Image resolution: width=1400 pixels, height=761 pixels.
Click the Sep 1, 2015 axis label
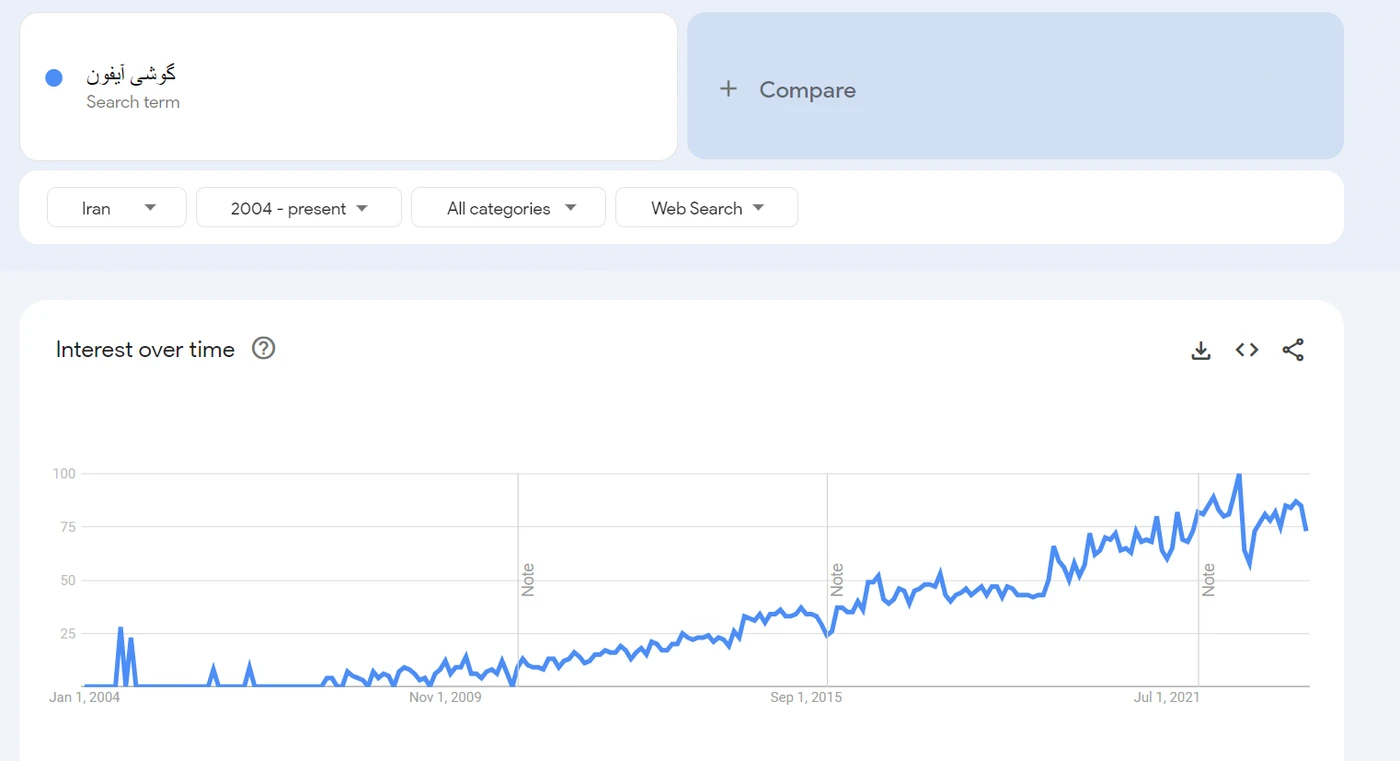coord(806,697)
